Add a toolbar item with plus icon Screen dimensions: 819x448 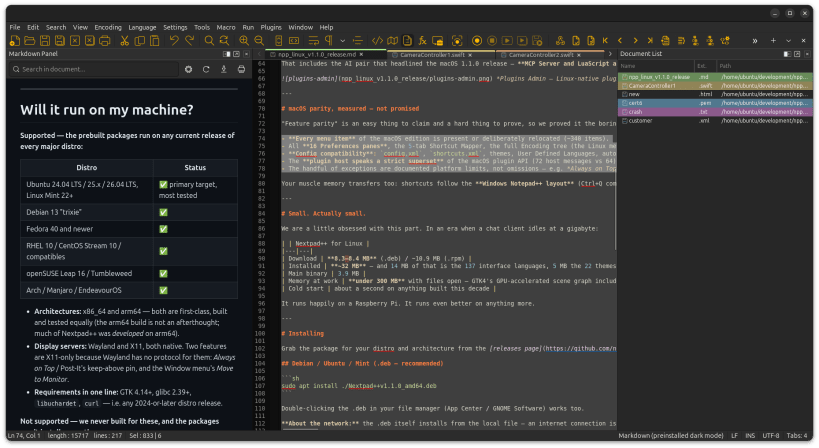(774, 41)
